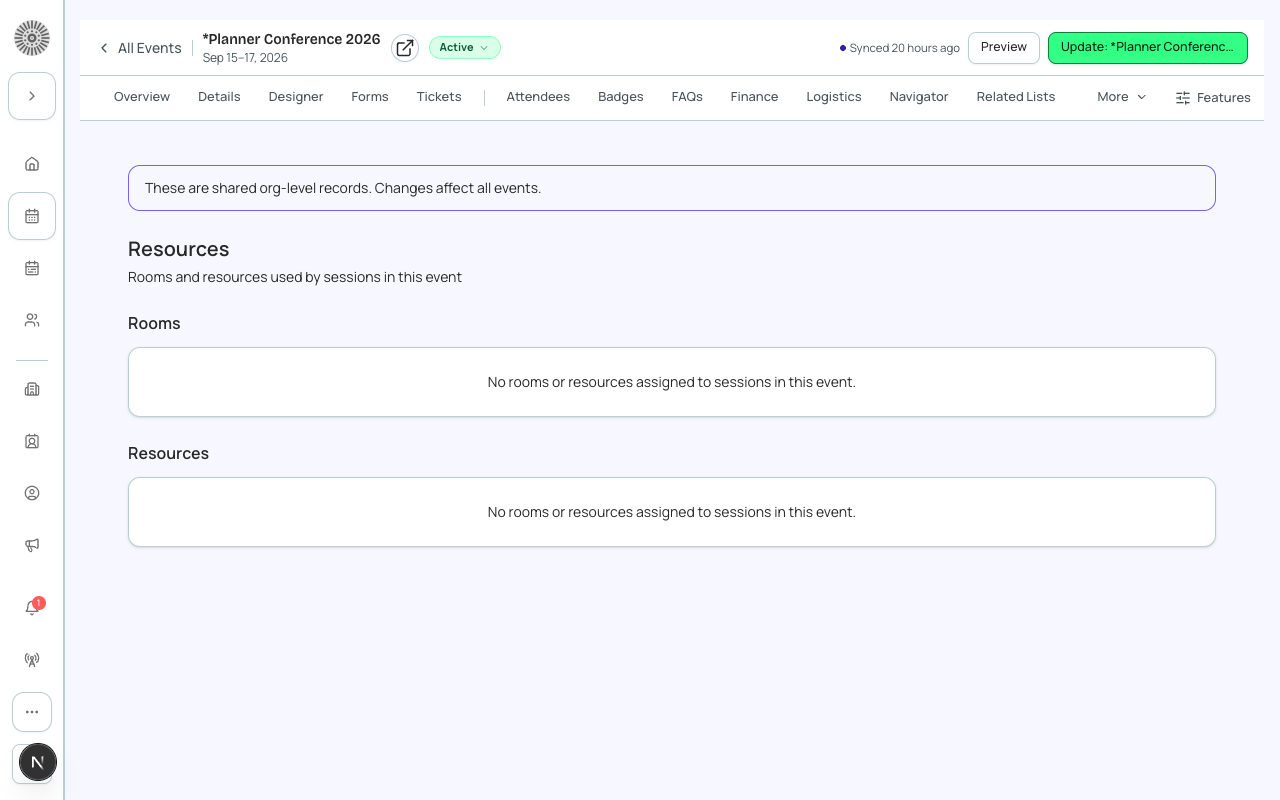Click the Preview button

[x=1004, y=47]
